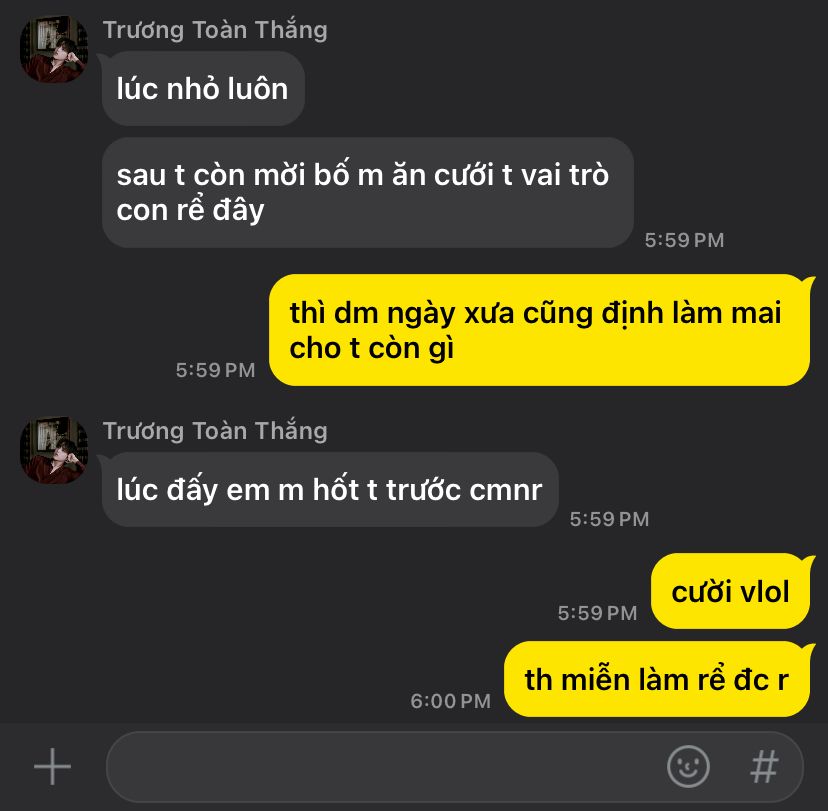Image resolution: width=828 pixels, height=811 pixels.
Task: Select the 'lúc nhỏ luôn' message bubble
Action: tap(203, 89)
